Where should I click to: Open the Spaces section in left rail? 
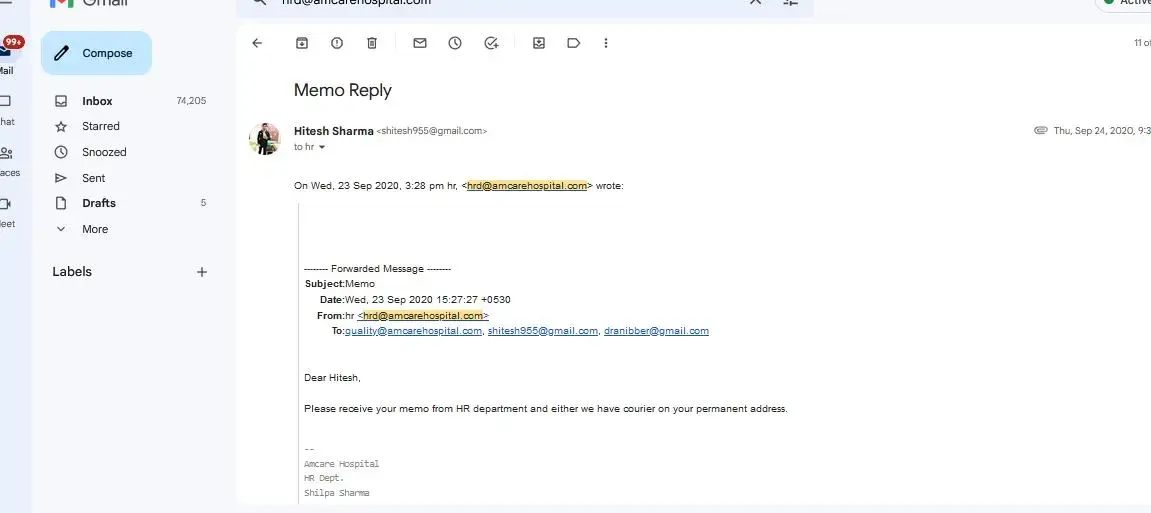[8, 161]
